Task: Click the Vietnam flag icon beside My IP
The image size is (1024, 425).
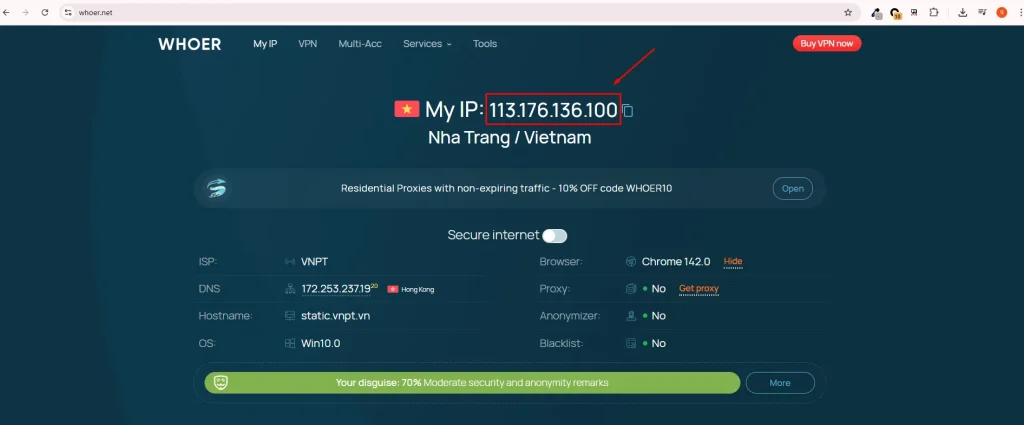Action: pyautogui.click(x=406, y=109)
